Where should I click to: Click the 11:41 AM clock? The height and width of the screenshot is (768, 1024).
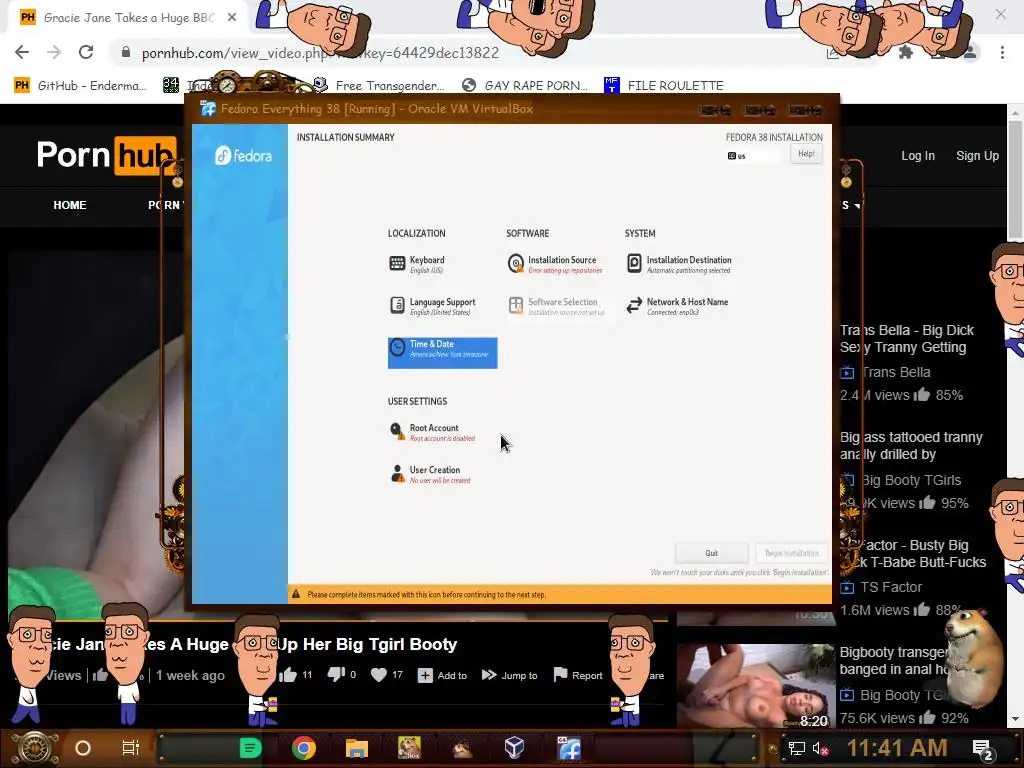point(897,748)
